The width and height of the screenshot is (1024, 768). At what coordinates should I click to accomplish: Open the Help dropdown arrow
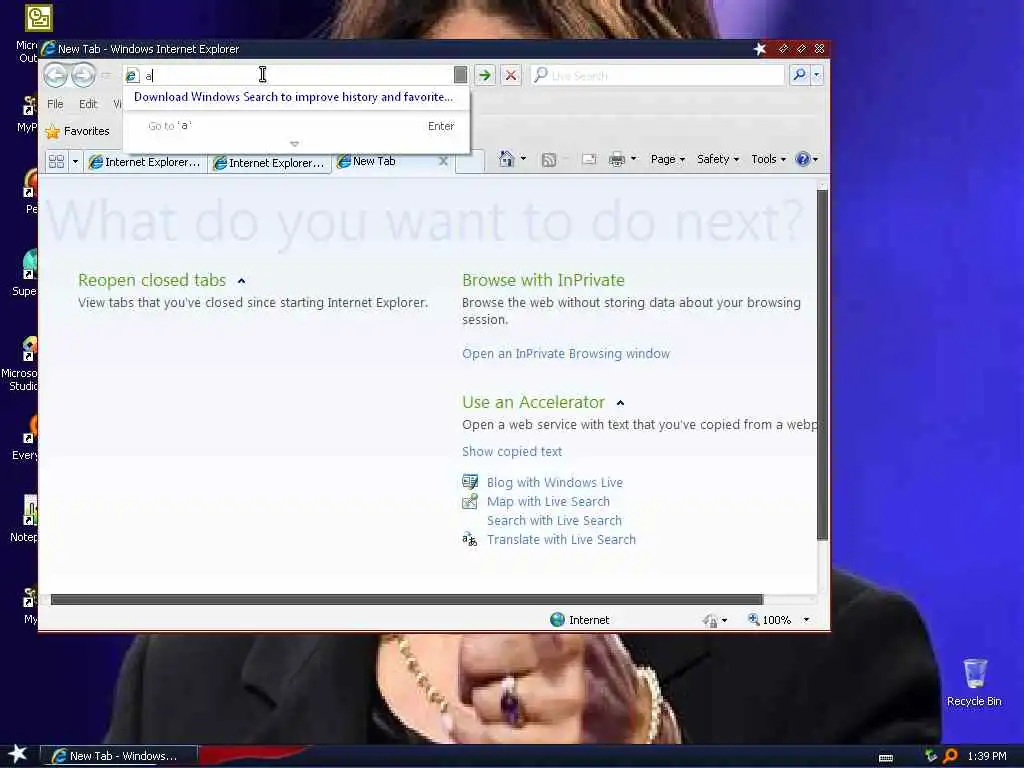click(815, 159)
